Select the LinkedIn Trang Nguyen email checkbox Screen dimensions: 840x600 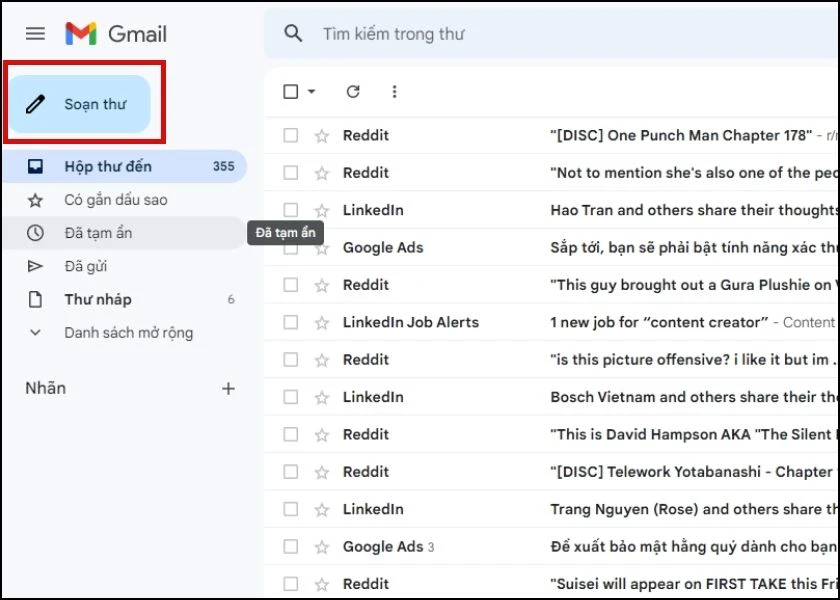290,509
